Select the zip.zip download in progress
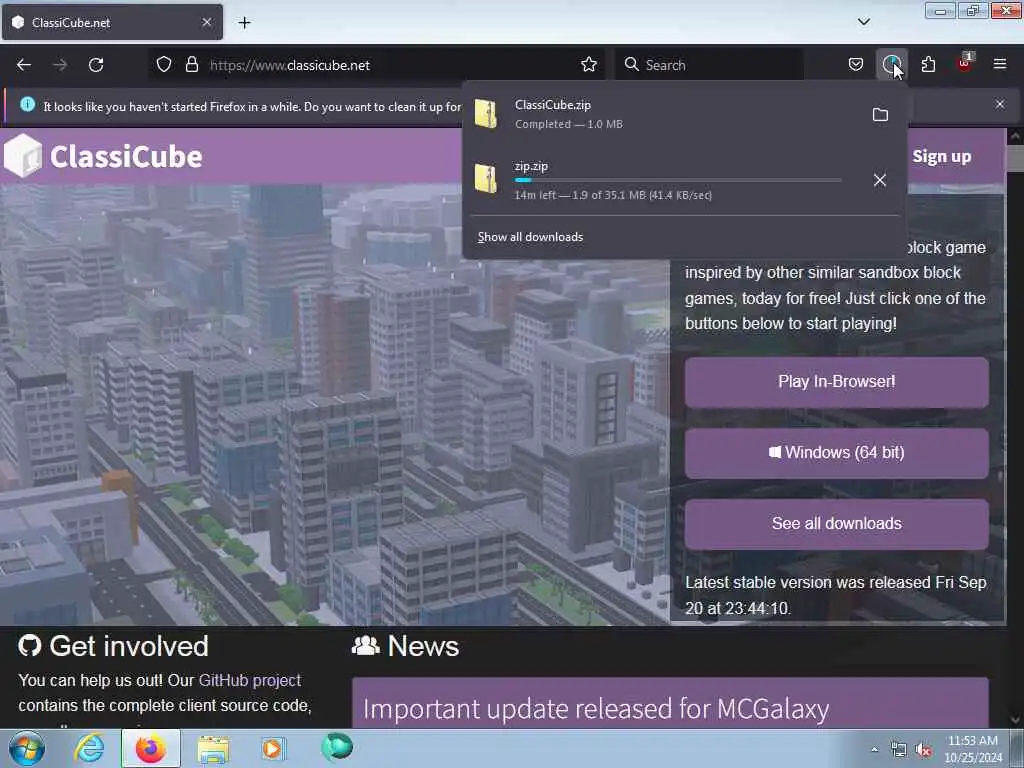This screenshot has height=768, width=1024. point(663,180)
